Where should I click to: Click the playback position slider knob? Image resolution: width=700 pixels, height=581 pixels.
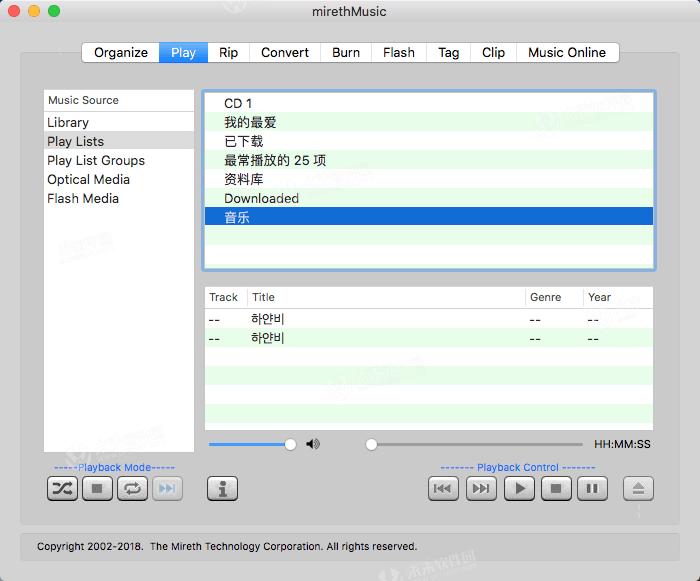coord(371,444)
